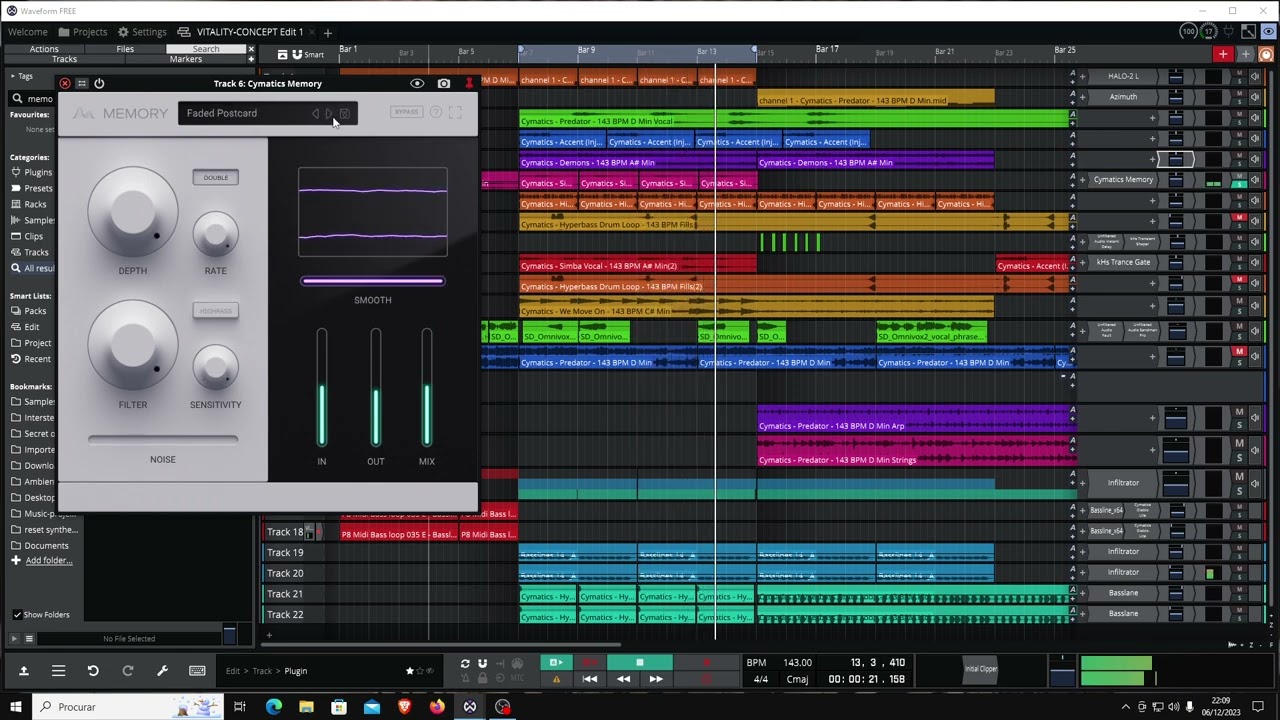Click the DEPTH knob
Screen dimensions: 1280x720
(x=133, y=213)
